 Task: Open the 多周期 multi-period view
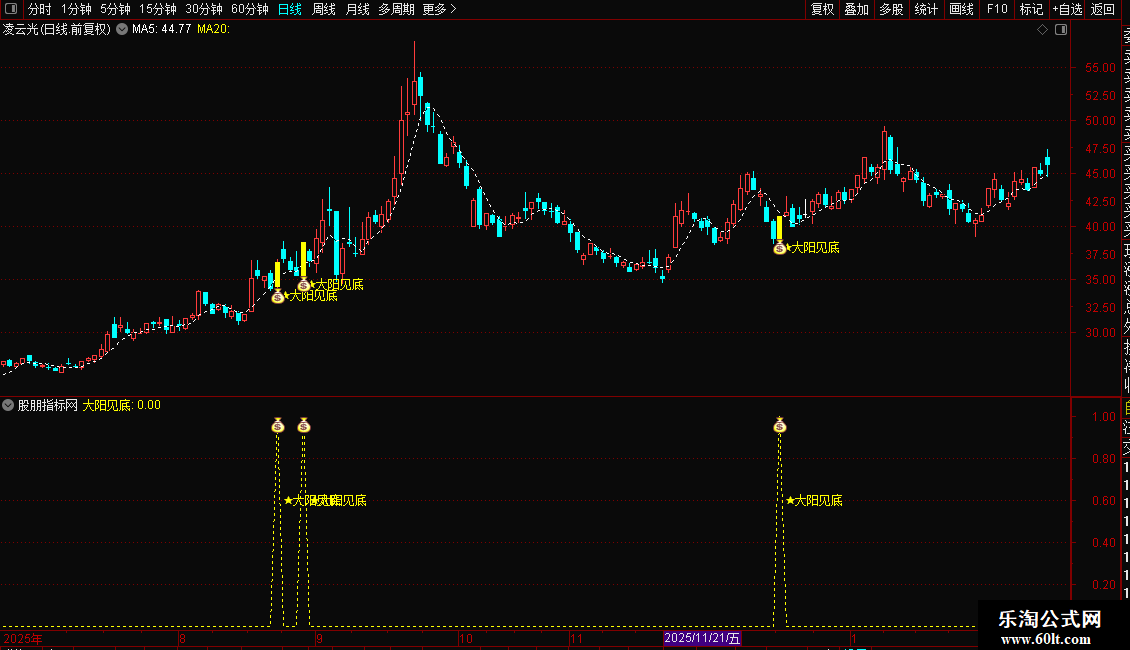pyautogui.click(x=396, y=9)
